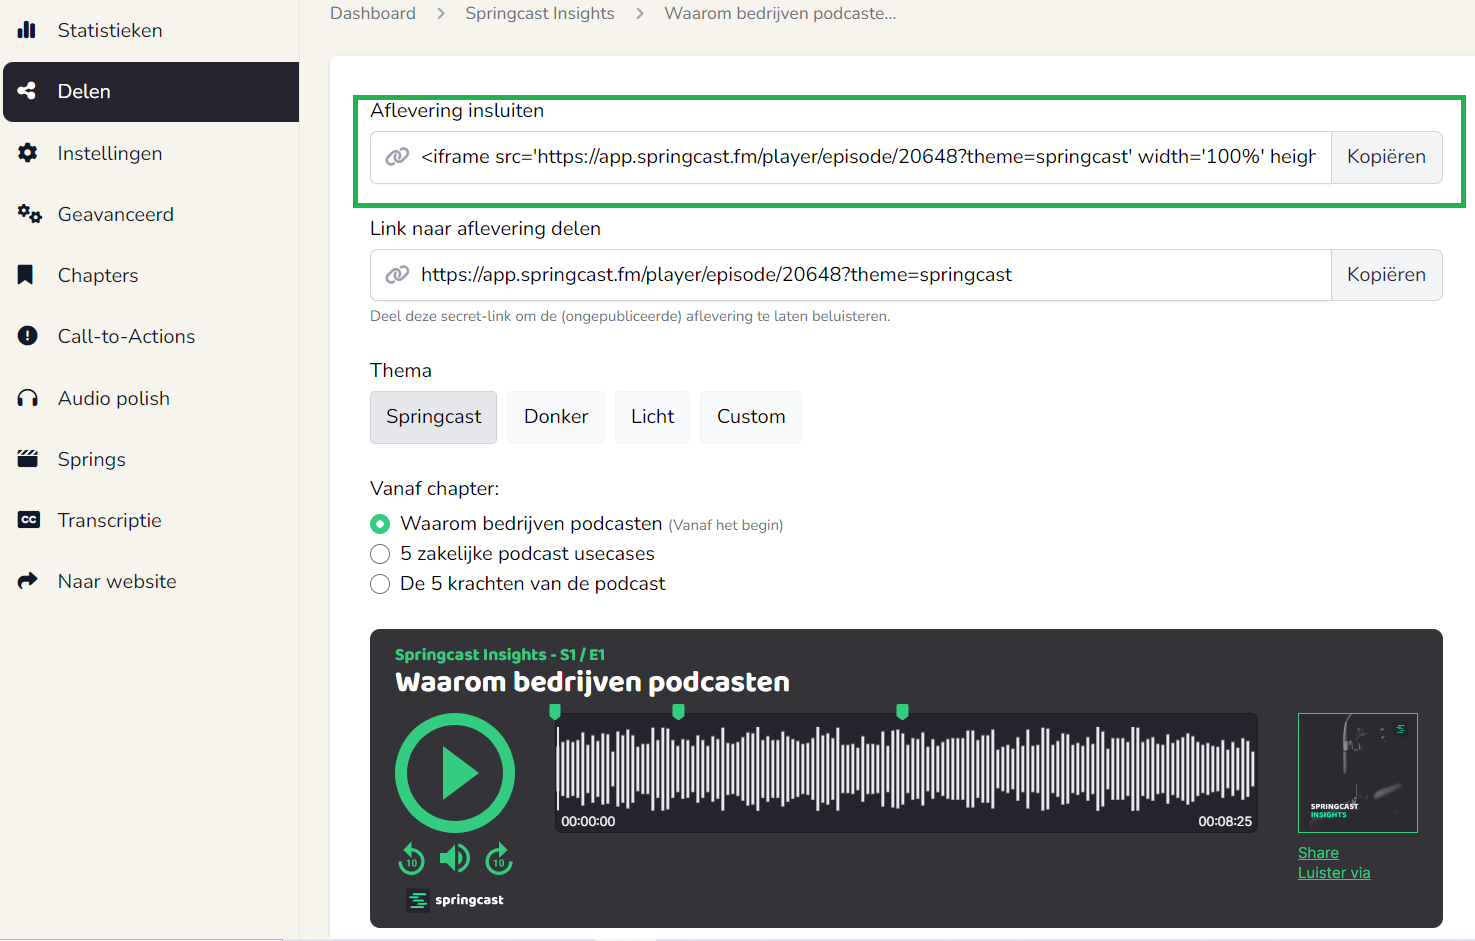Viewport: 1475px width, 941px height.
Task: Go to Dashboard breadcrumb
Action: coord(373,13)
